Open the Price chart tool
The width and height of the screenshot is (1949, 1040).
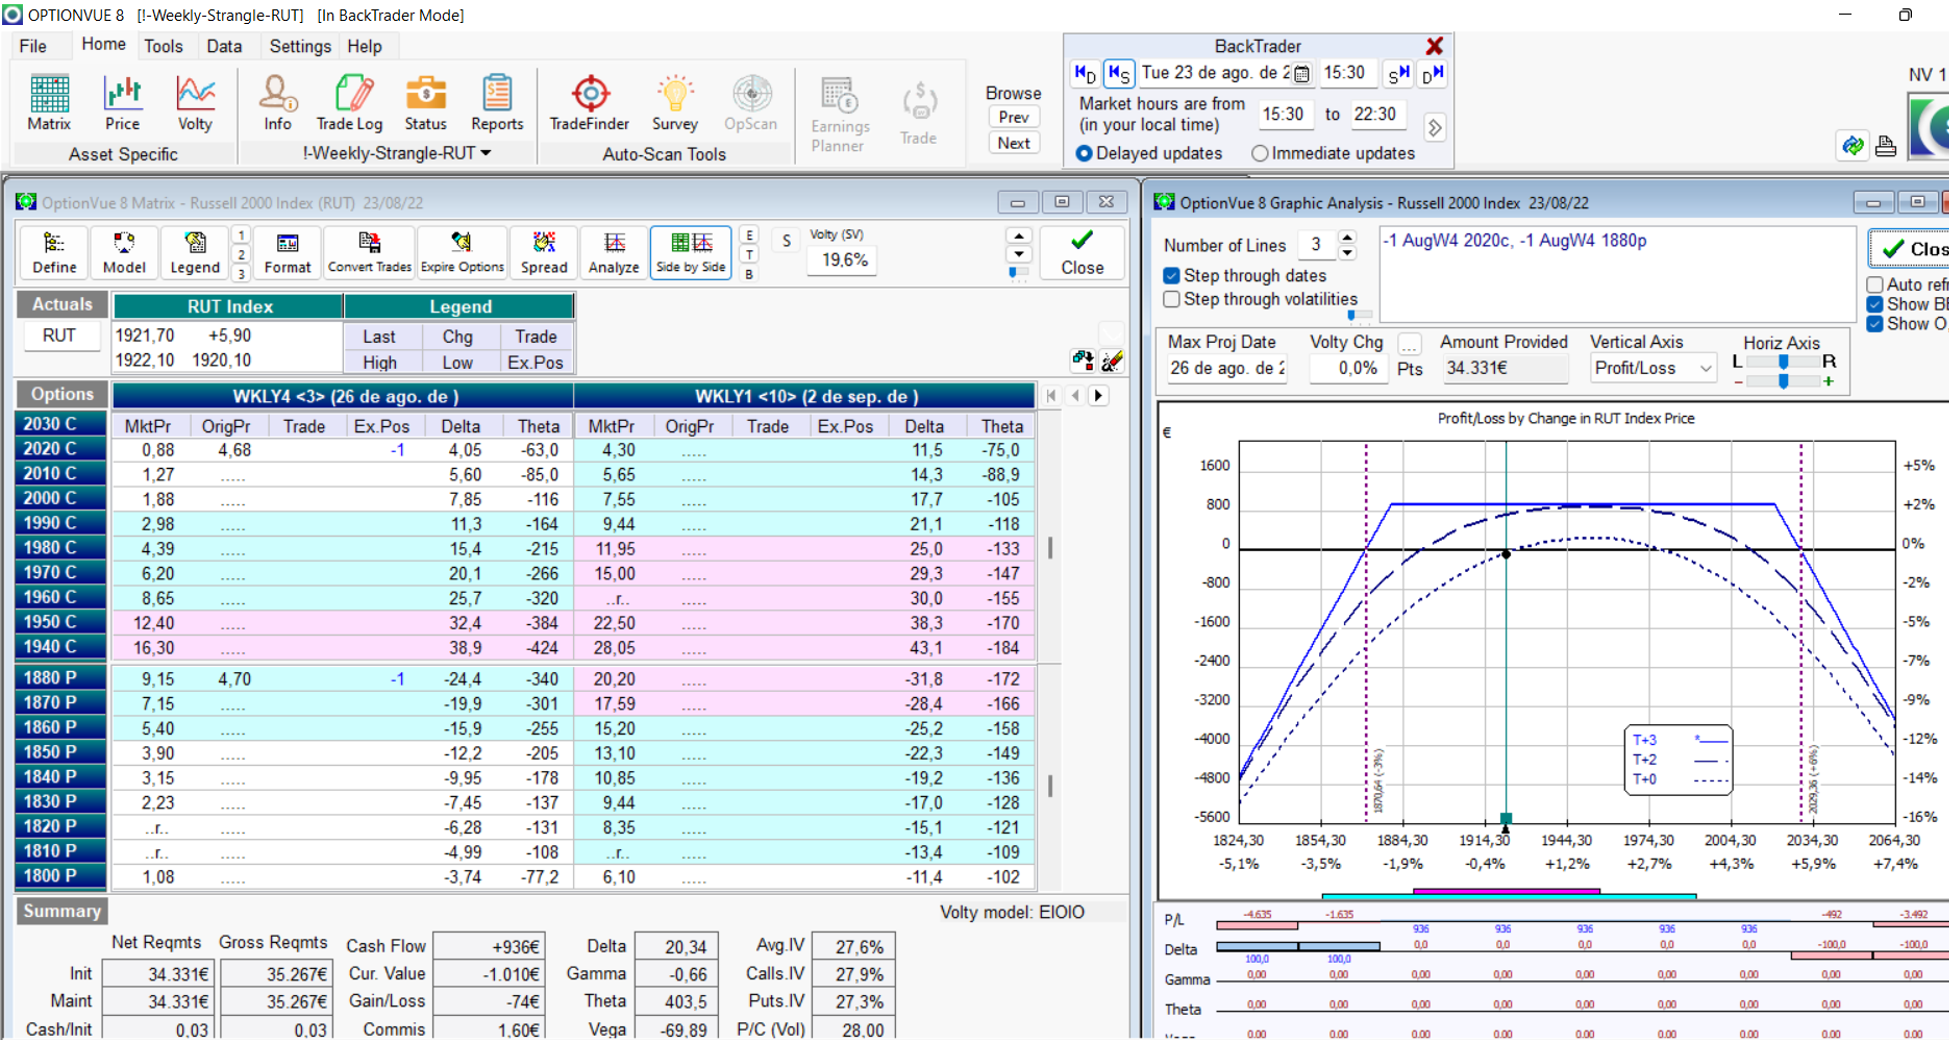(x=122, y=103)
